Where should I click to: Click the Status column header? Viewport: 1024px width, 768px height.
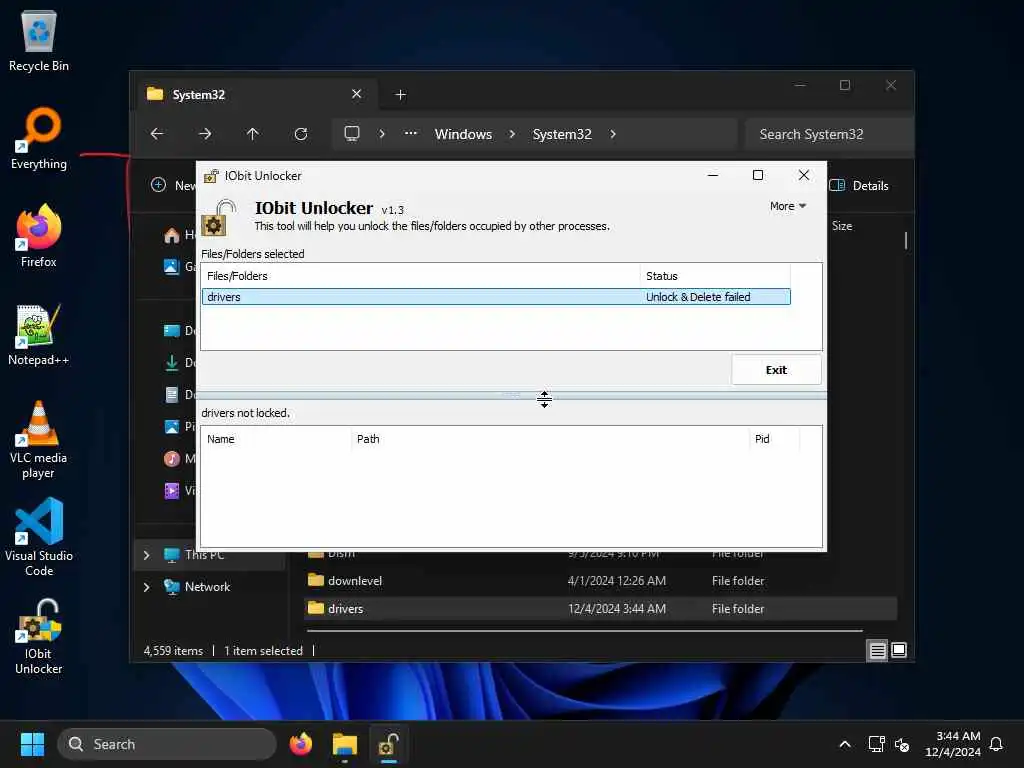715,276
